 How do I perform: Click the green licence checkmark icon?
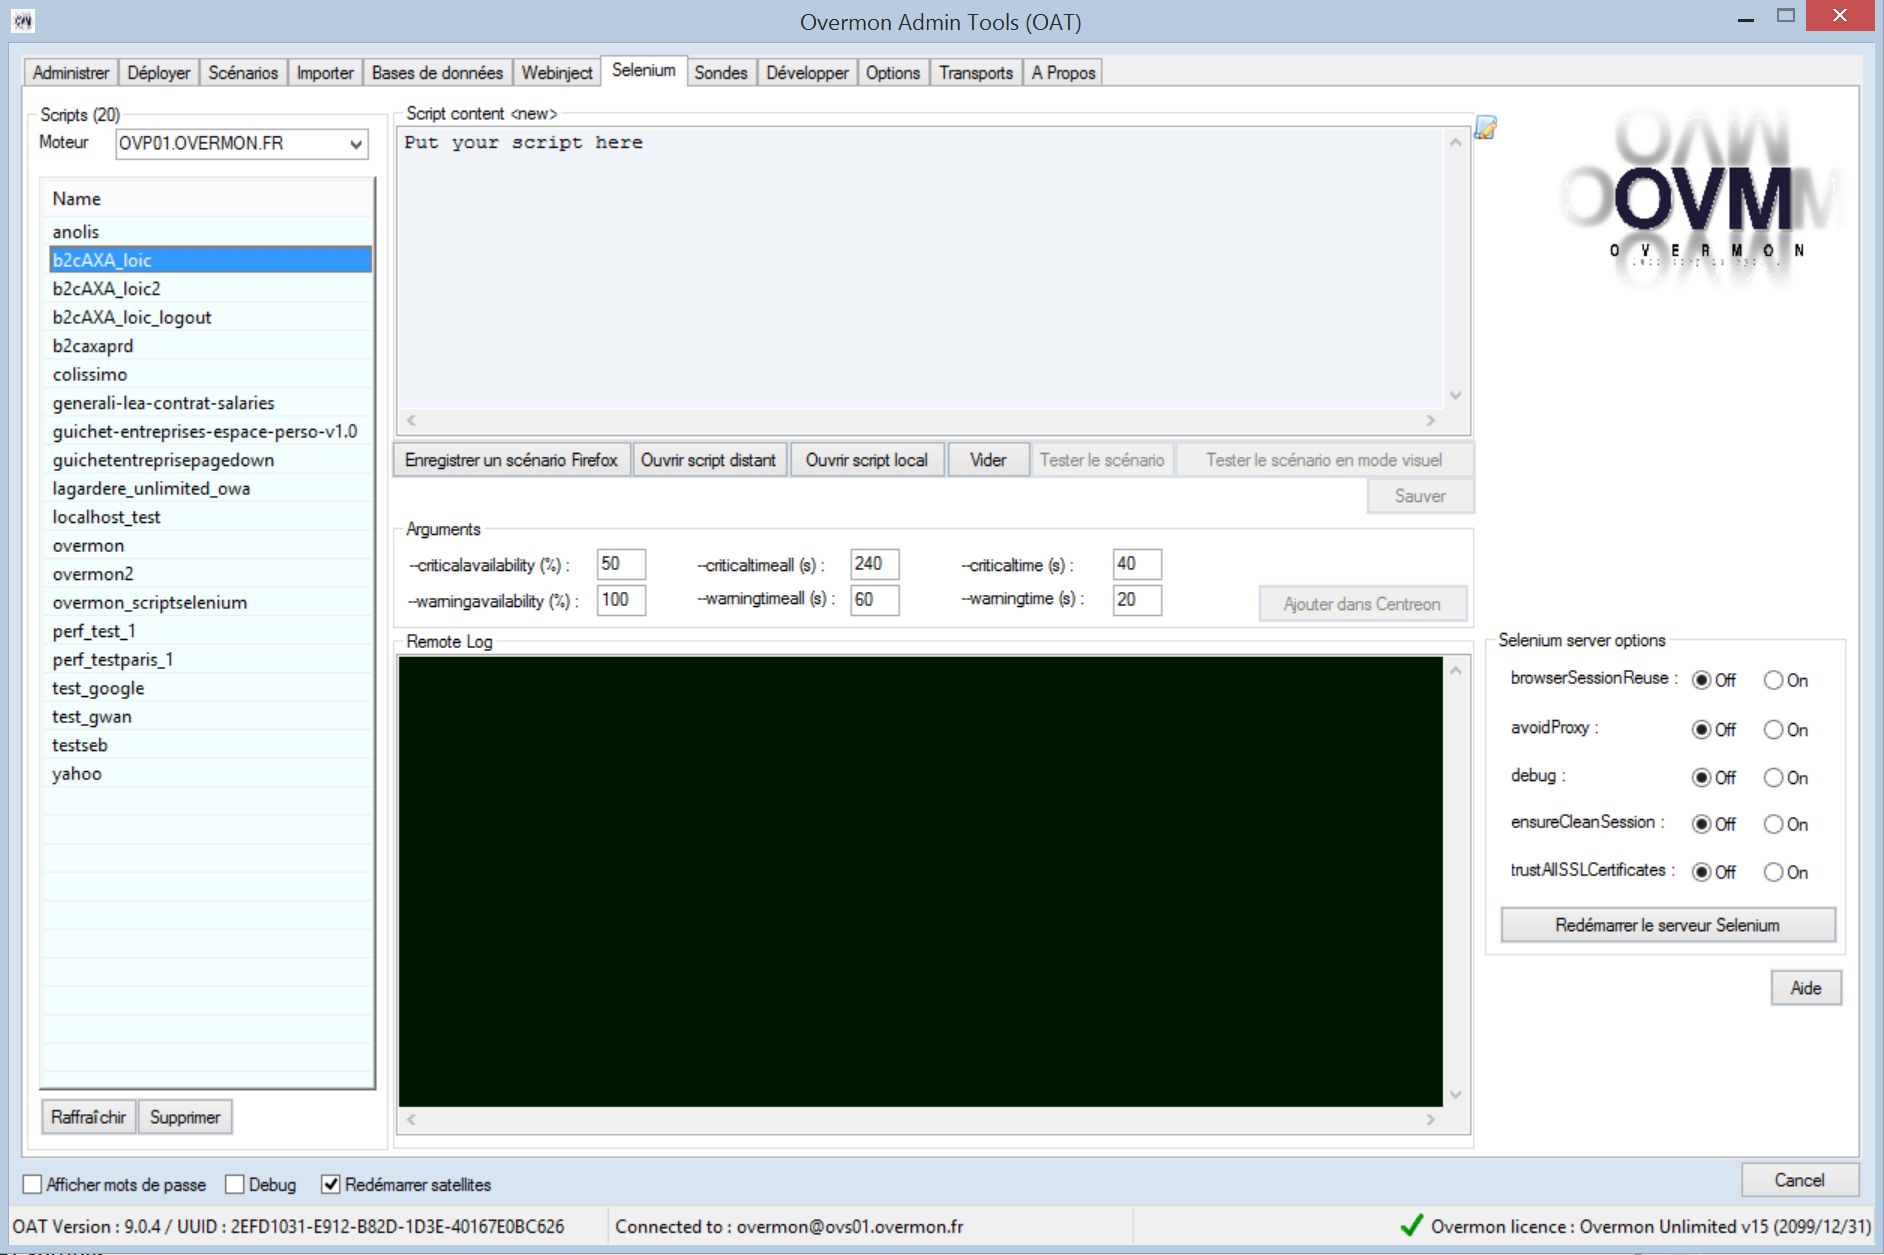pos(1411,1225)
